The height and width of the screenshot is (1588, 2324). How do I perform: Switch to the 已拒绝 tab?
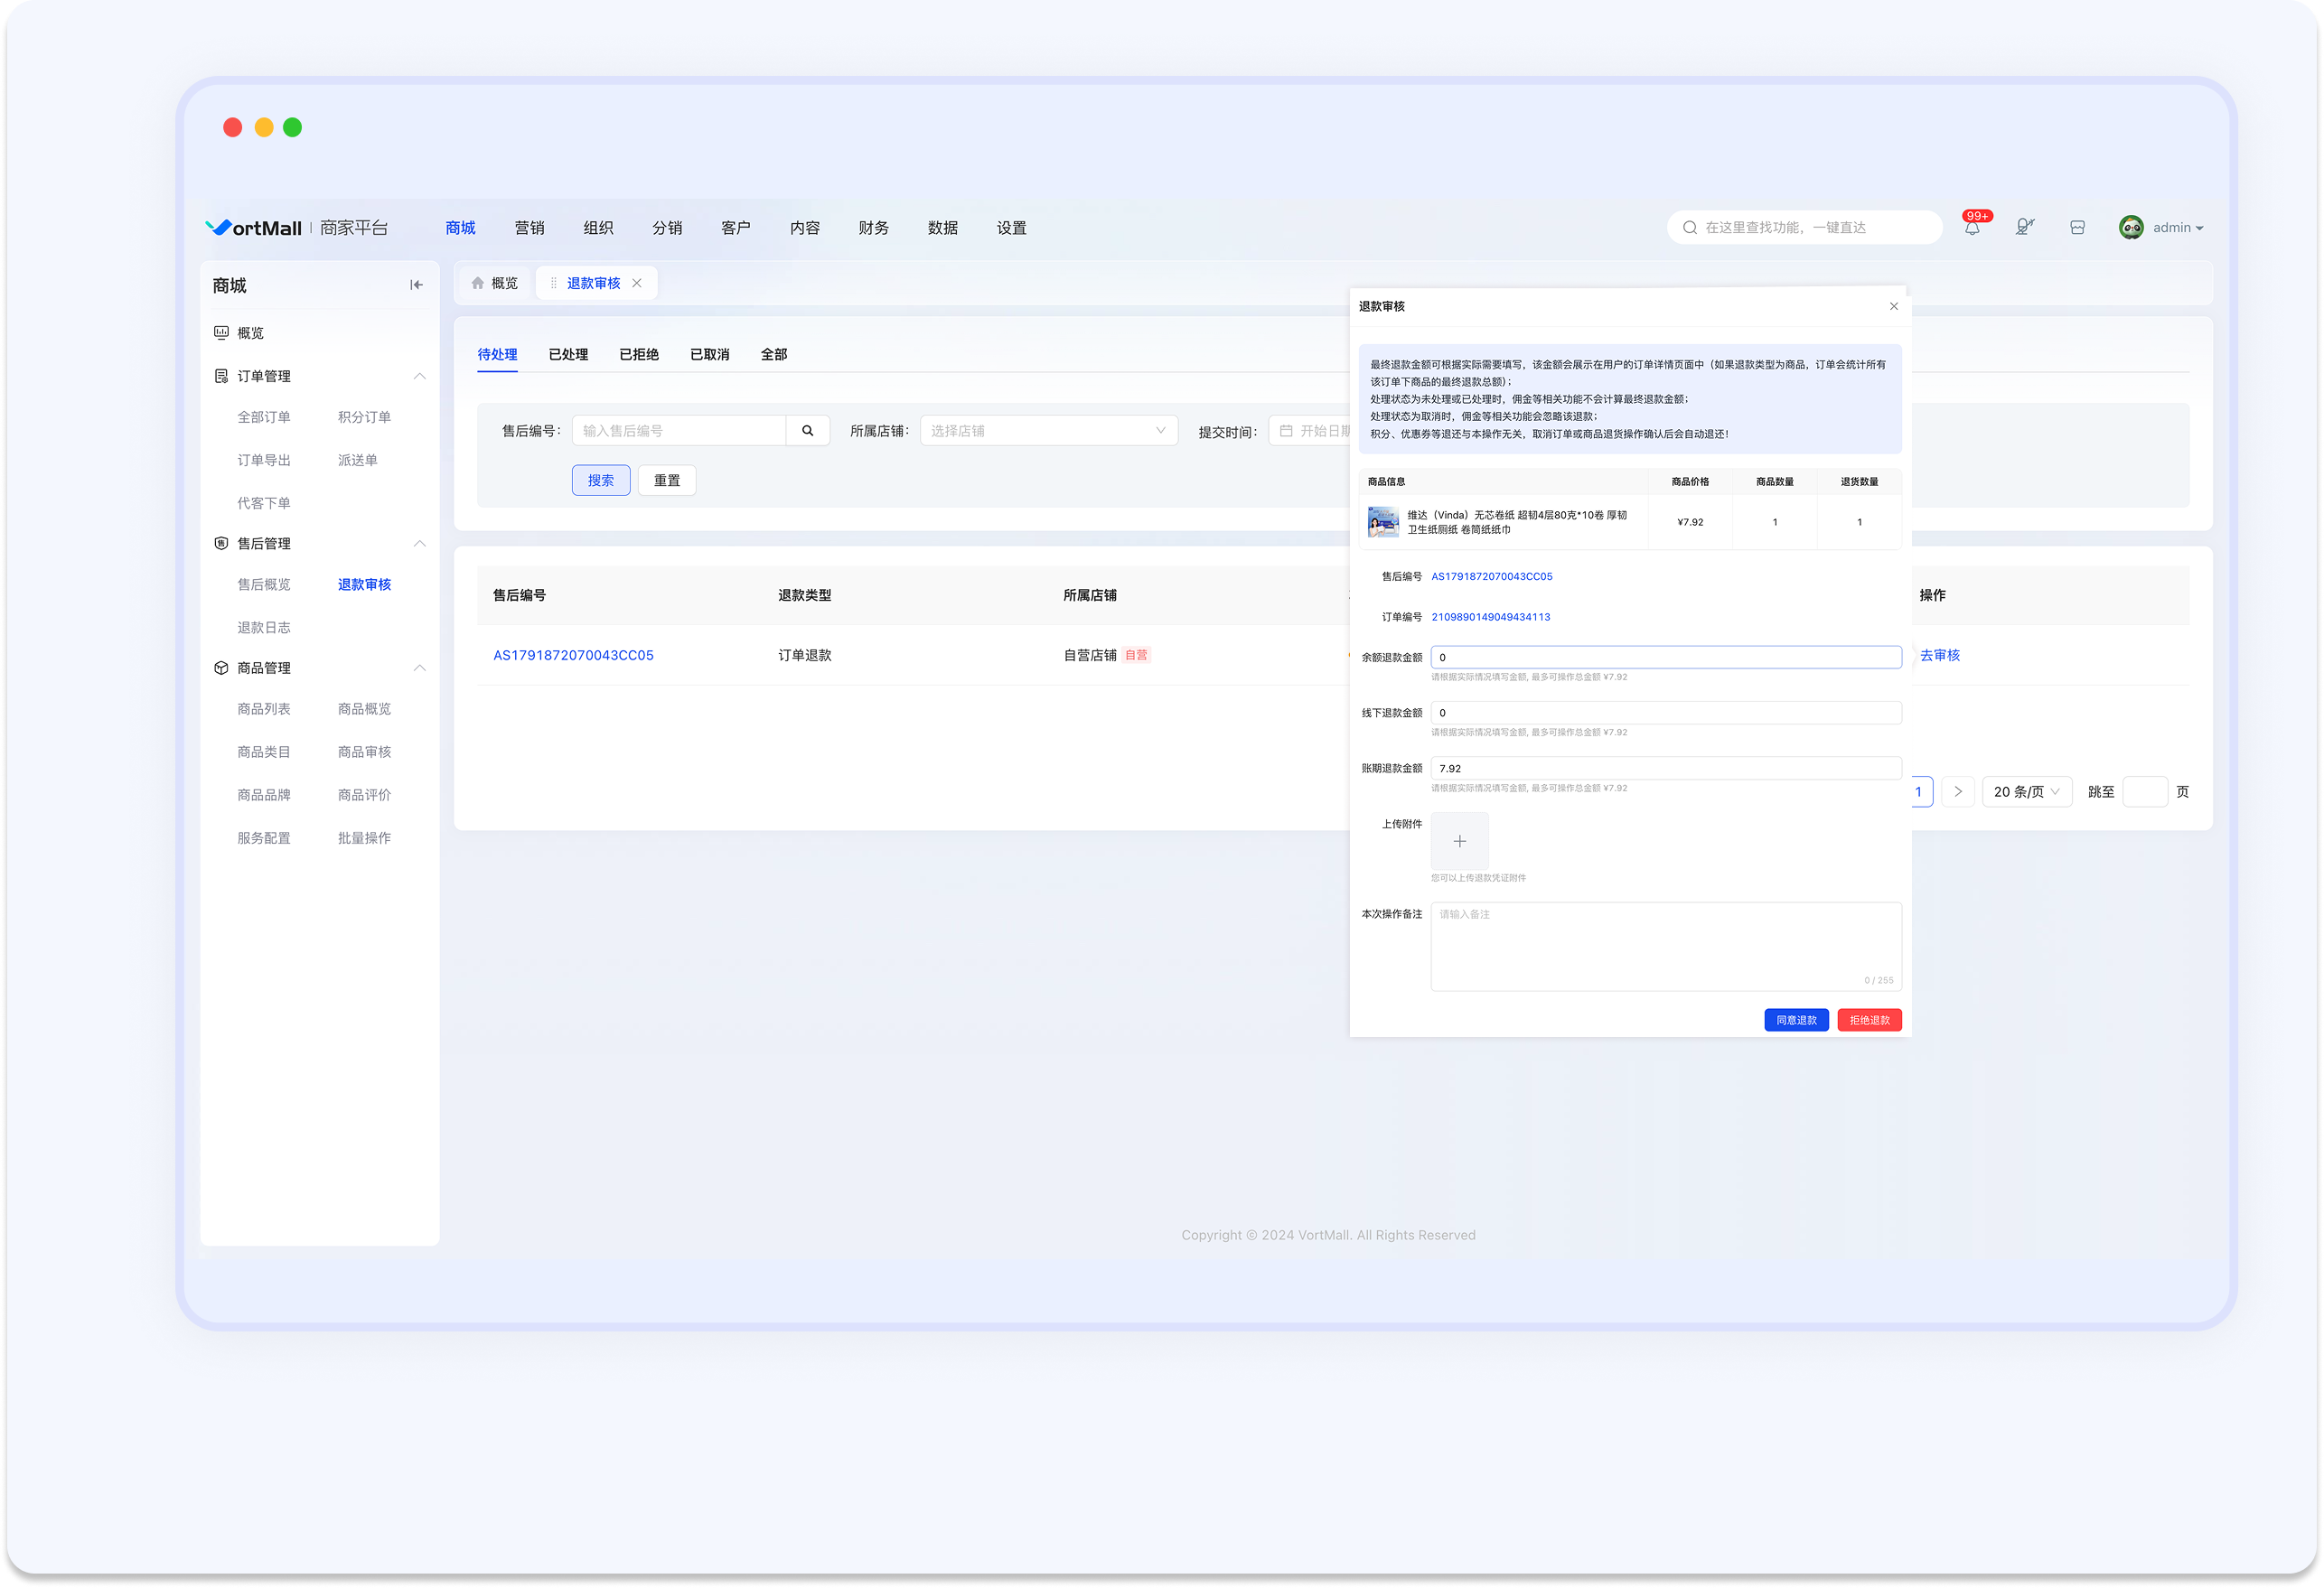click(639, 354)
